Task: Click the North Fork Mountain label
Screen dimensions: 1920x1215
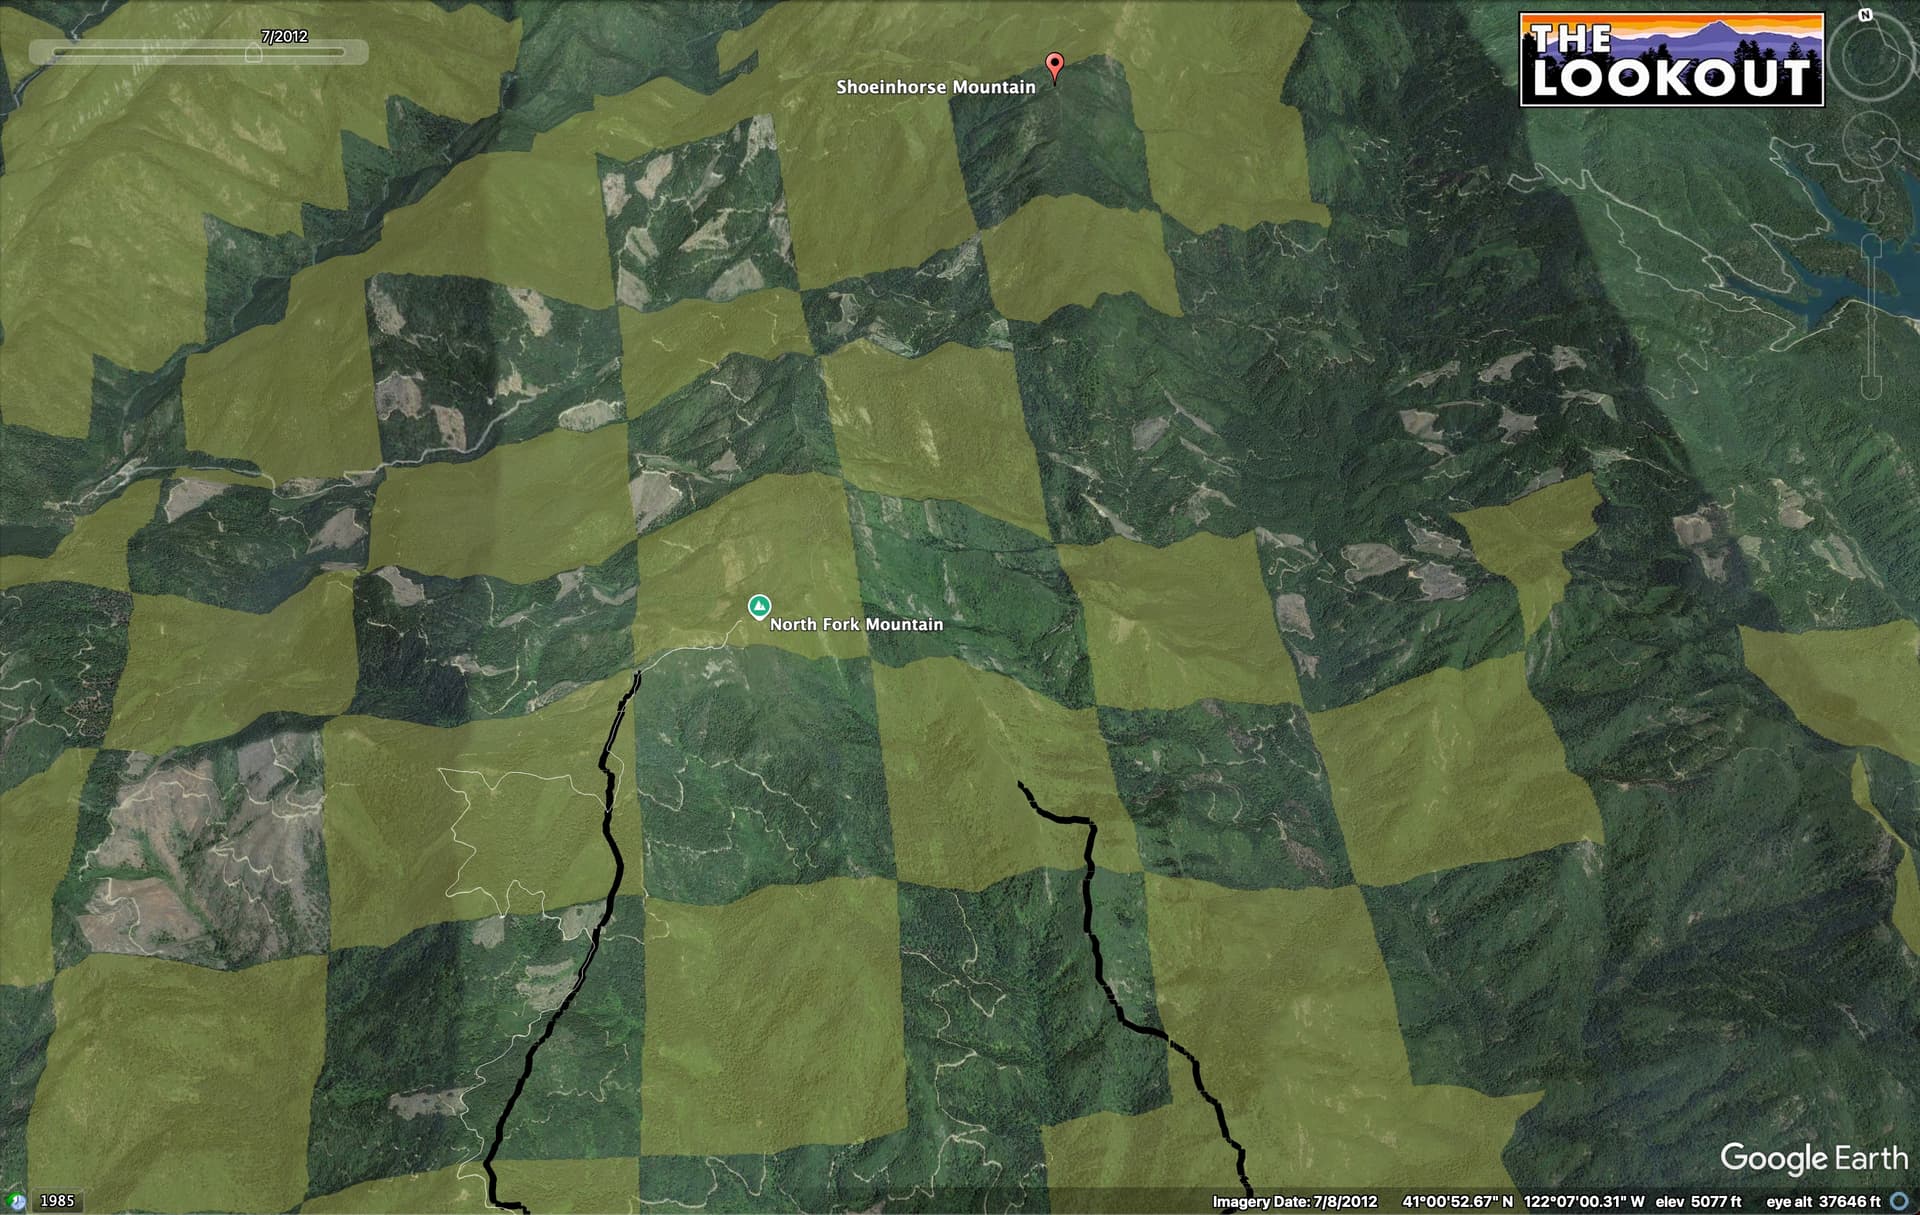Action: [x=856, y=624]
